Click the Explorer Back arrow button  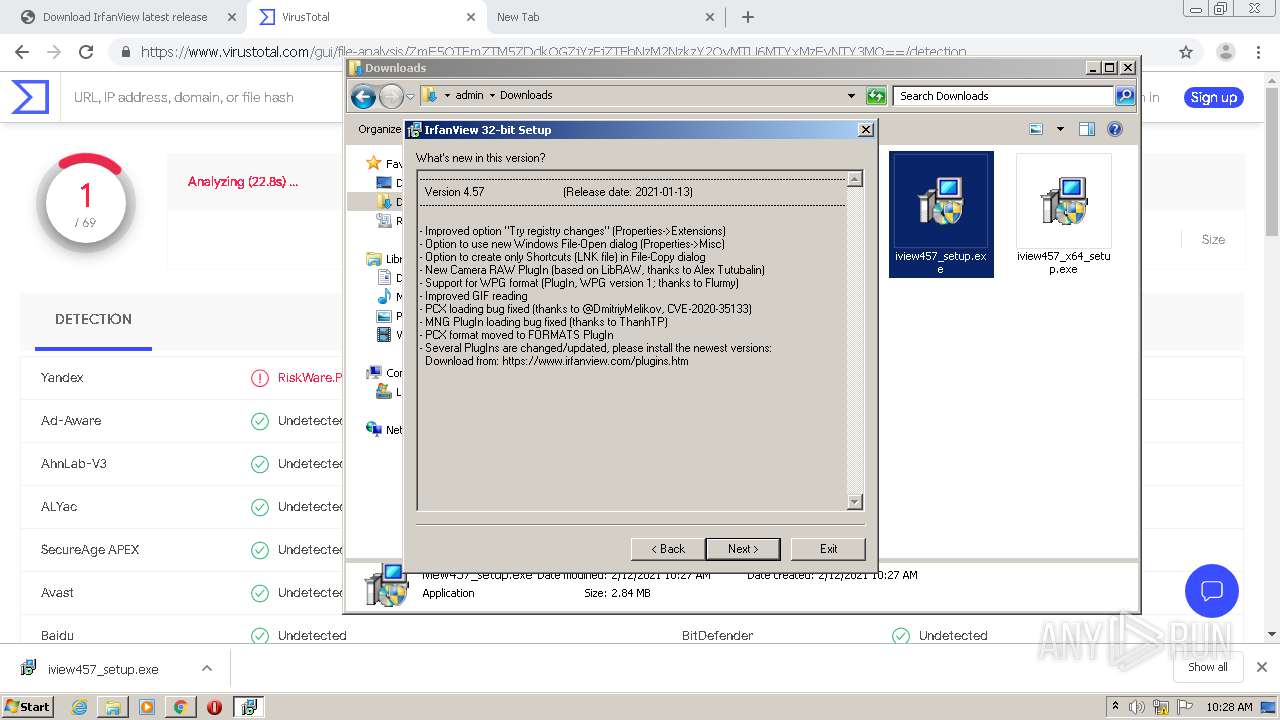(363, 96)
